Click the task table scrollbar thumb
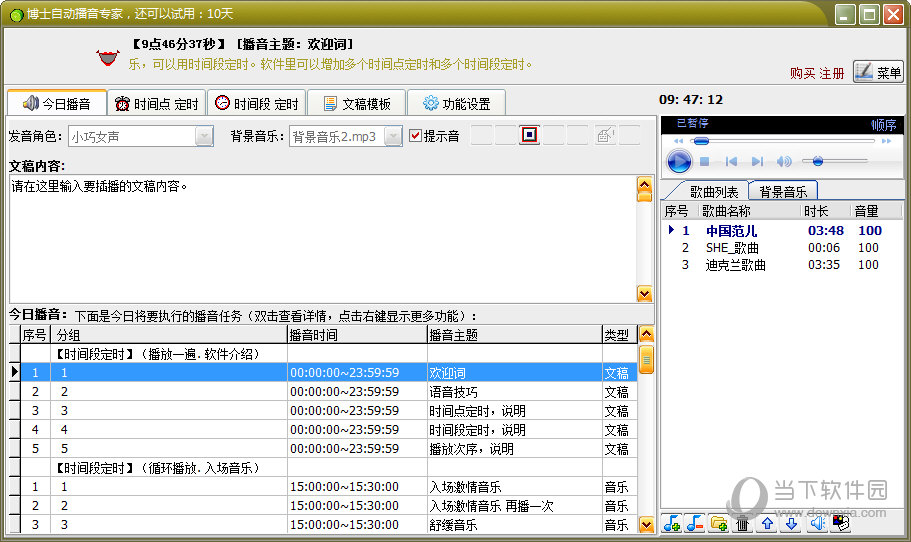 (646, 360)
